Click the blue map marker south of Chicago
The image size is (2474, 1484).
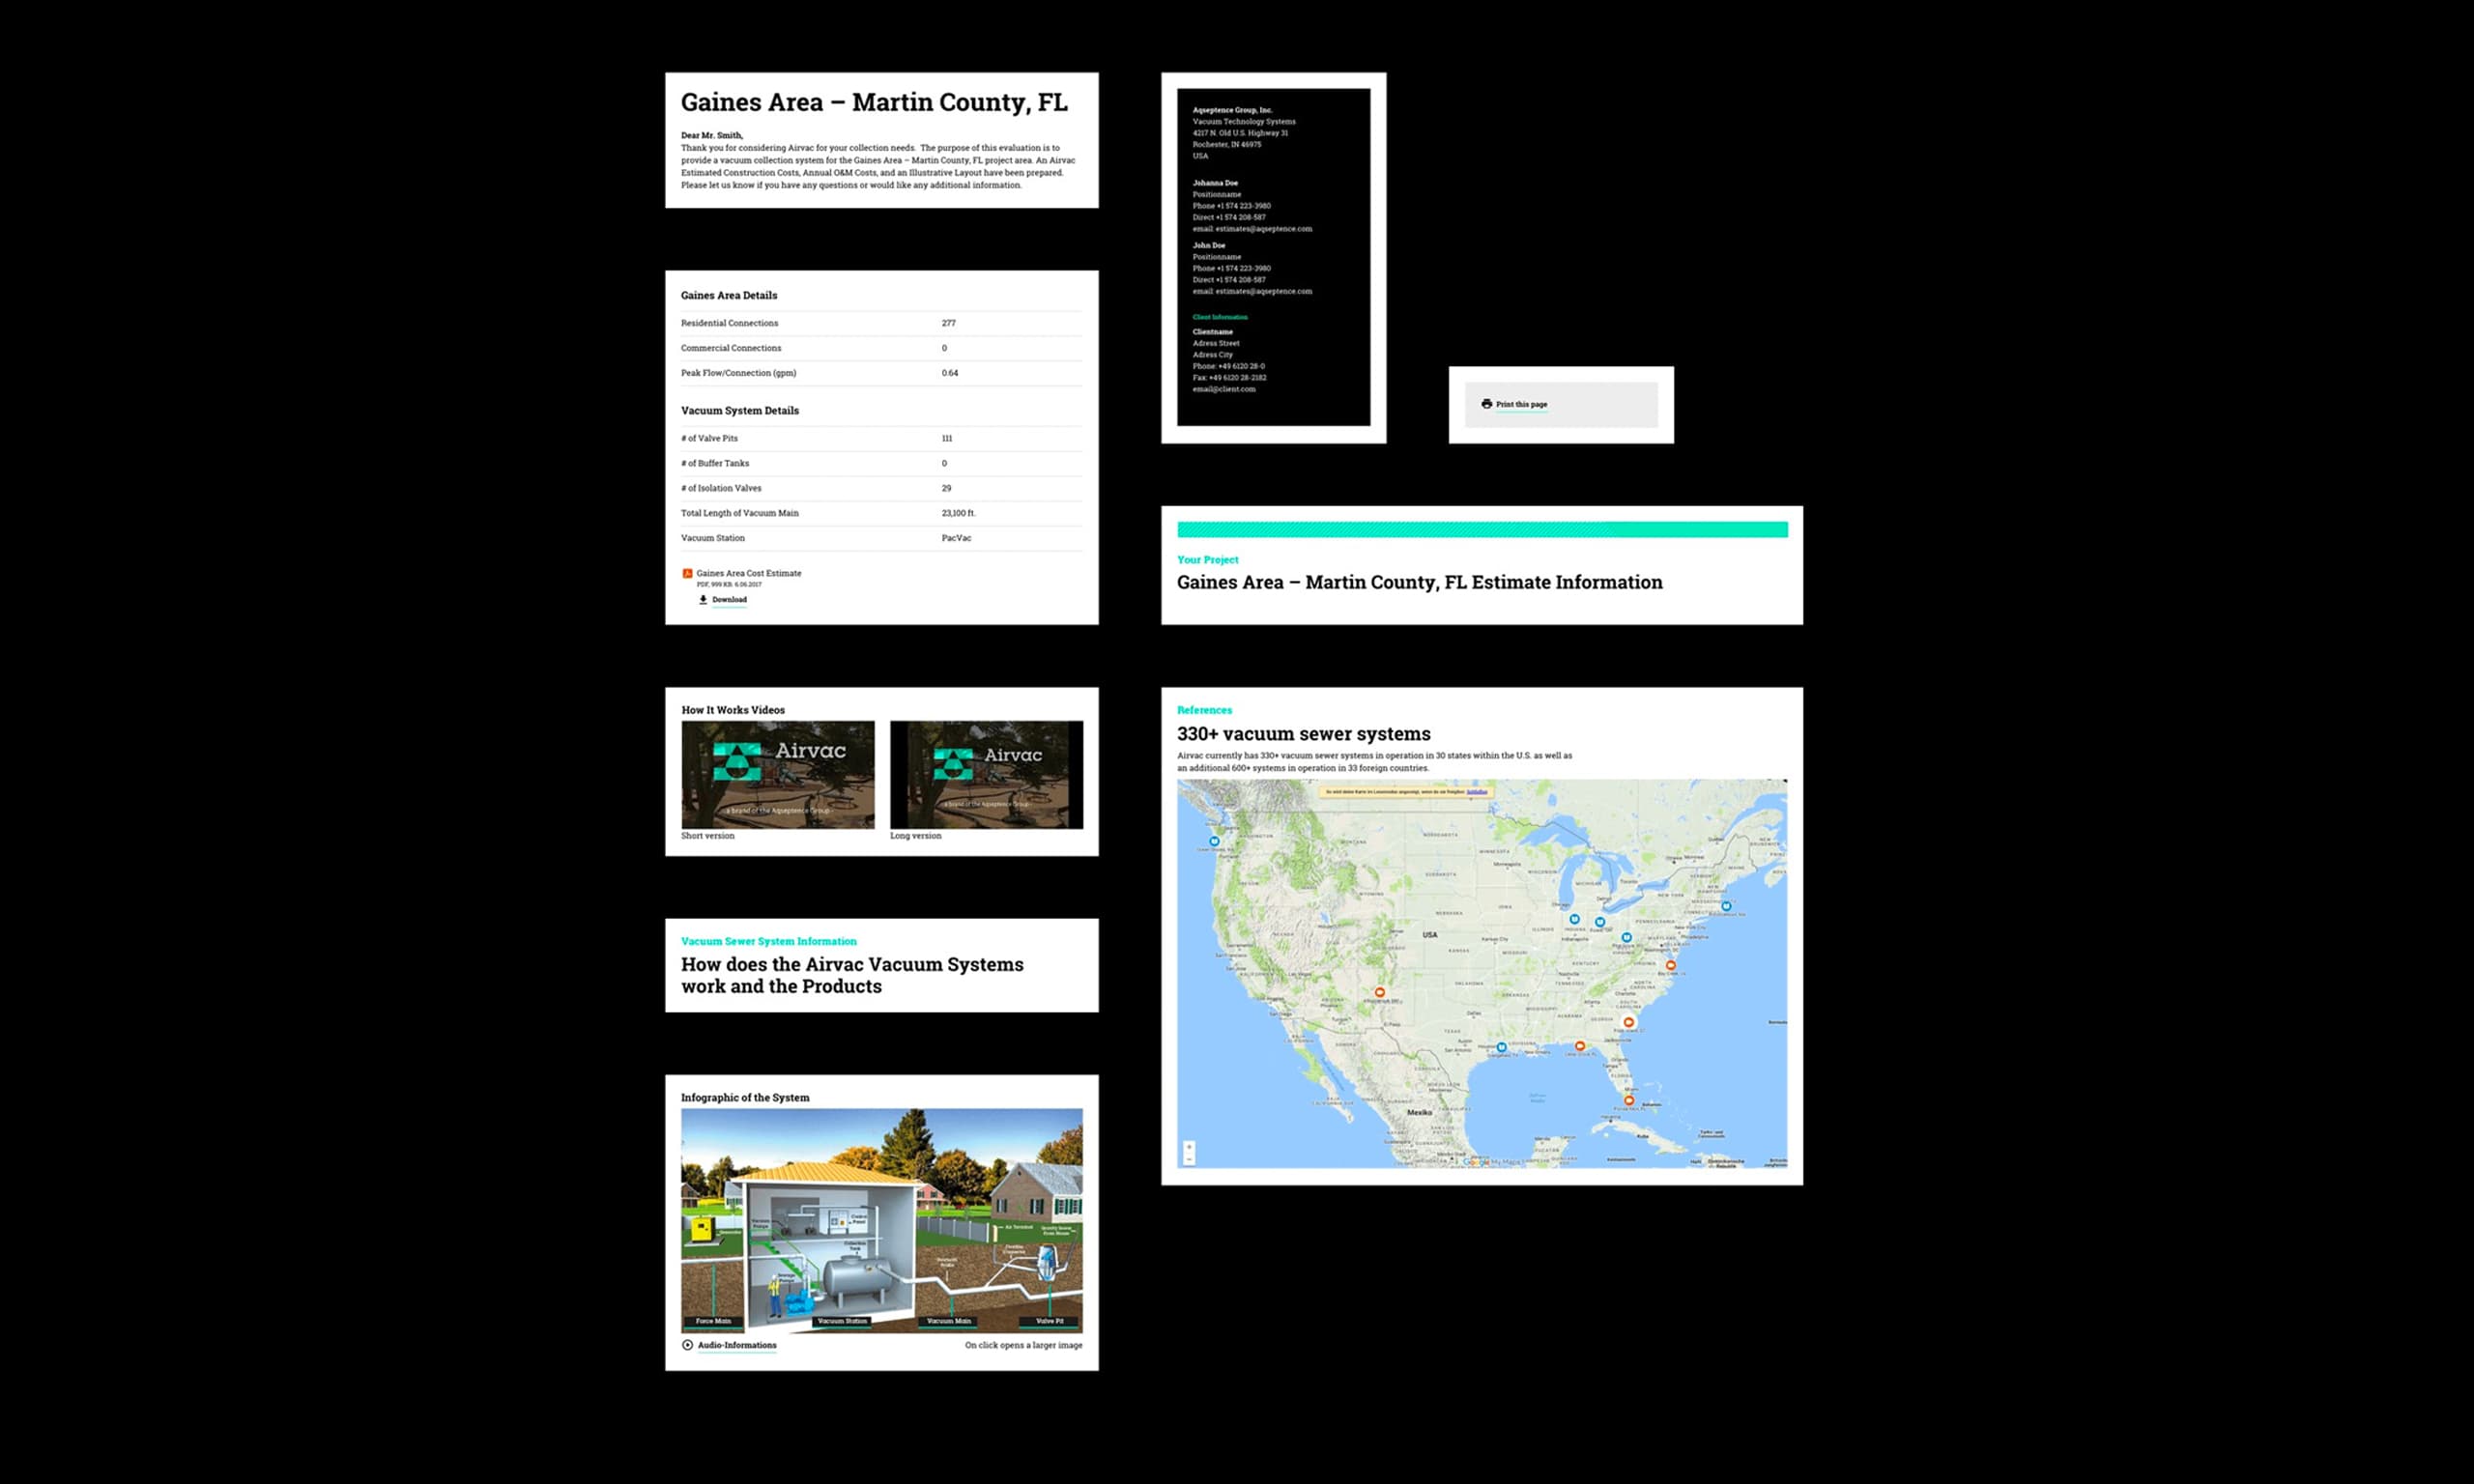1574,918
